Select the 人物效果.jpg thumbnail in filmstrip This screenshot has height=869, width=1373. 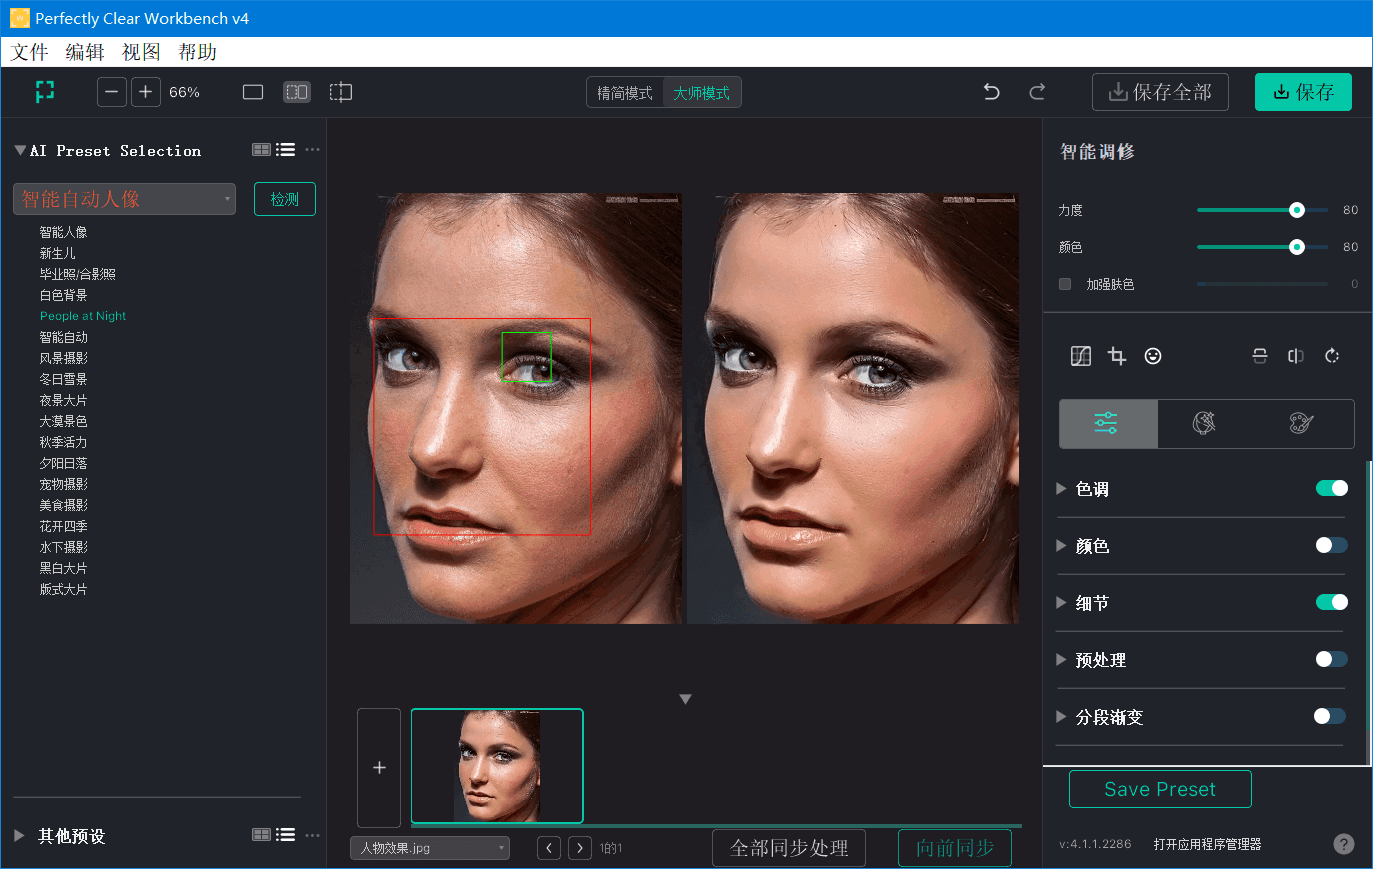pyautogui.click(x=497, y=766)
